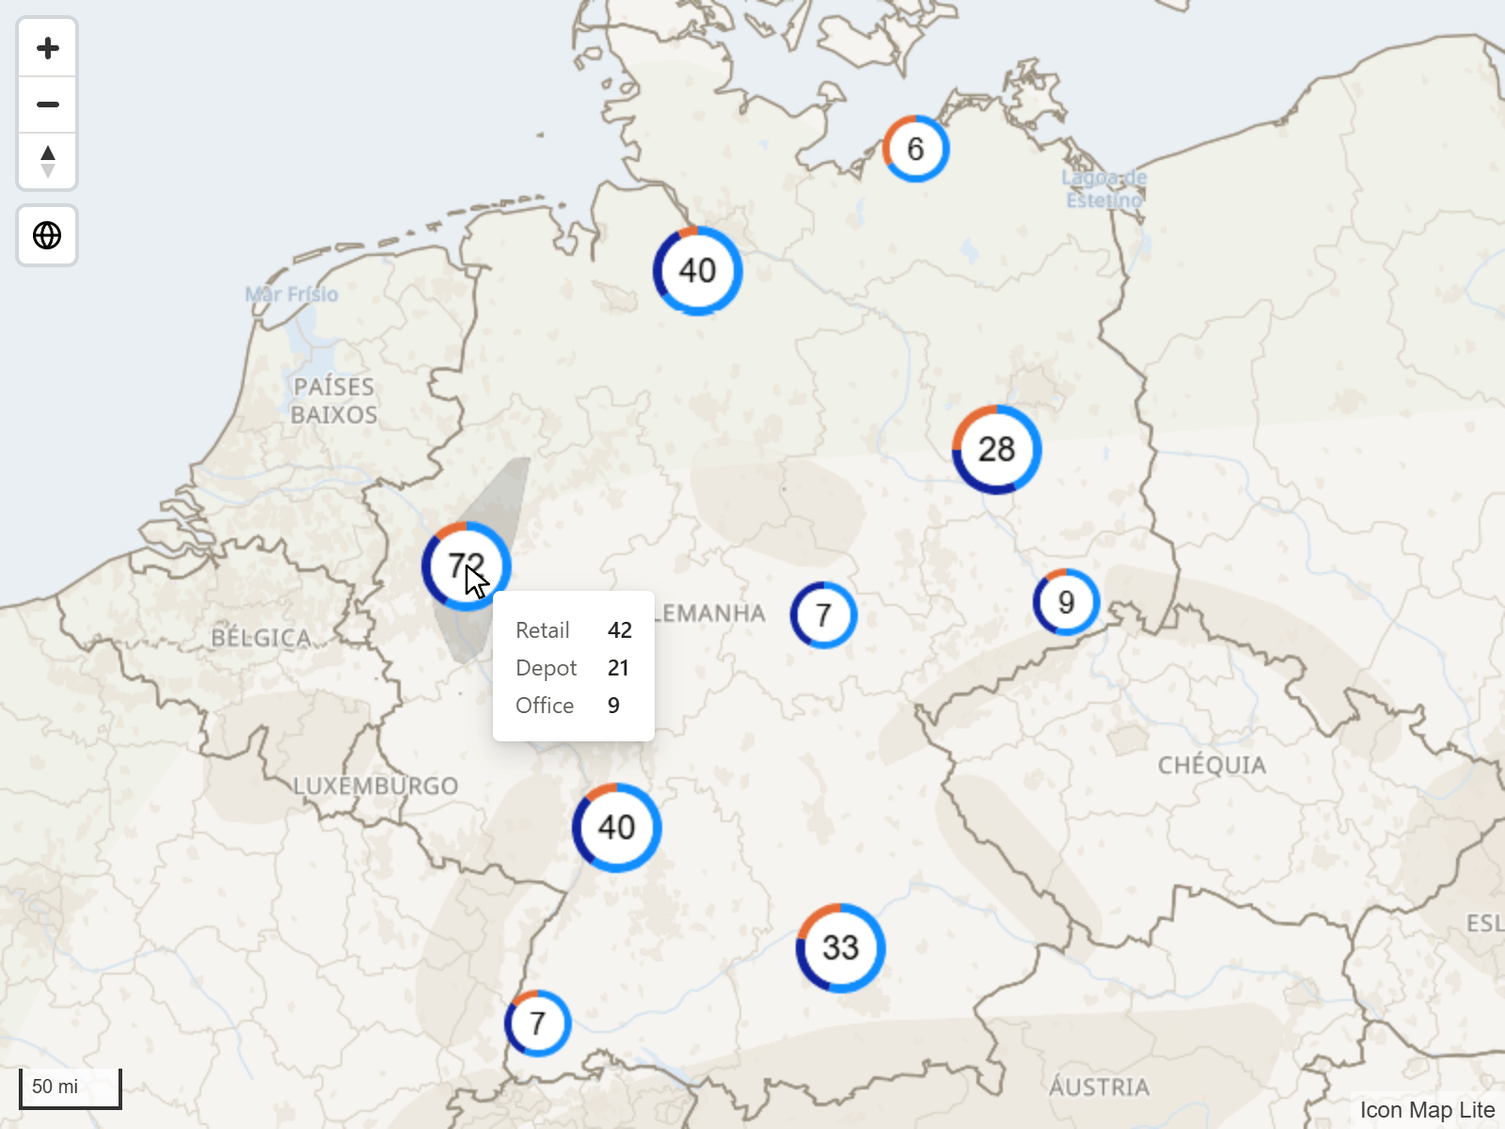The height and width of the screenshot is (1129, 1505).
Task: Click the LUXEMBURGO map label
Action: click(376, 786)
